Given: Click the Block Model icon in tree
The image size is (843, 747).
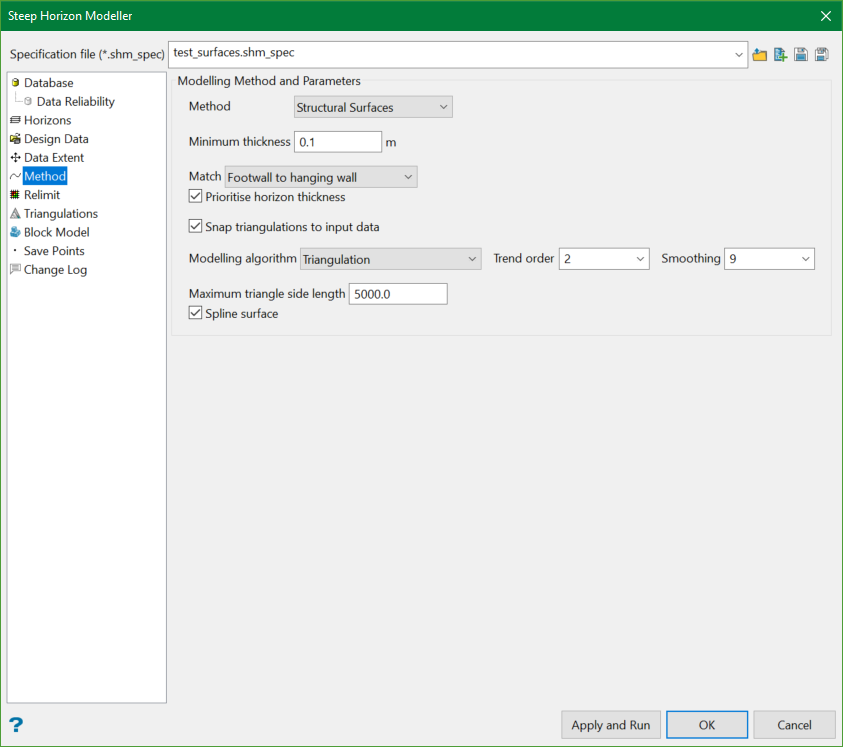Looking at the screenshot, I should [15, 232].
